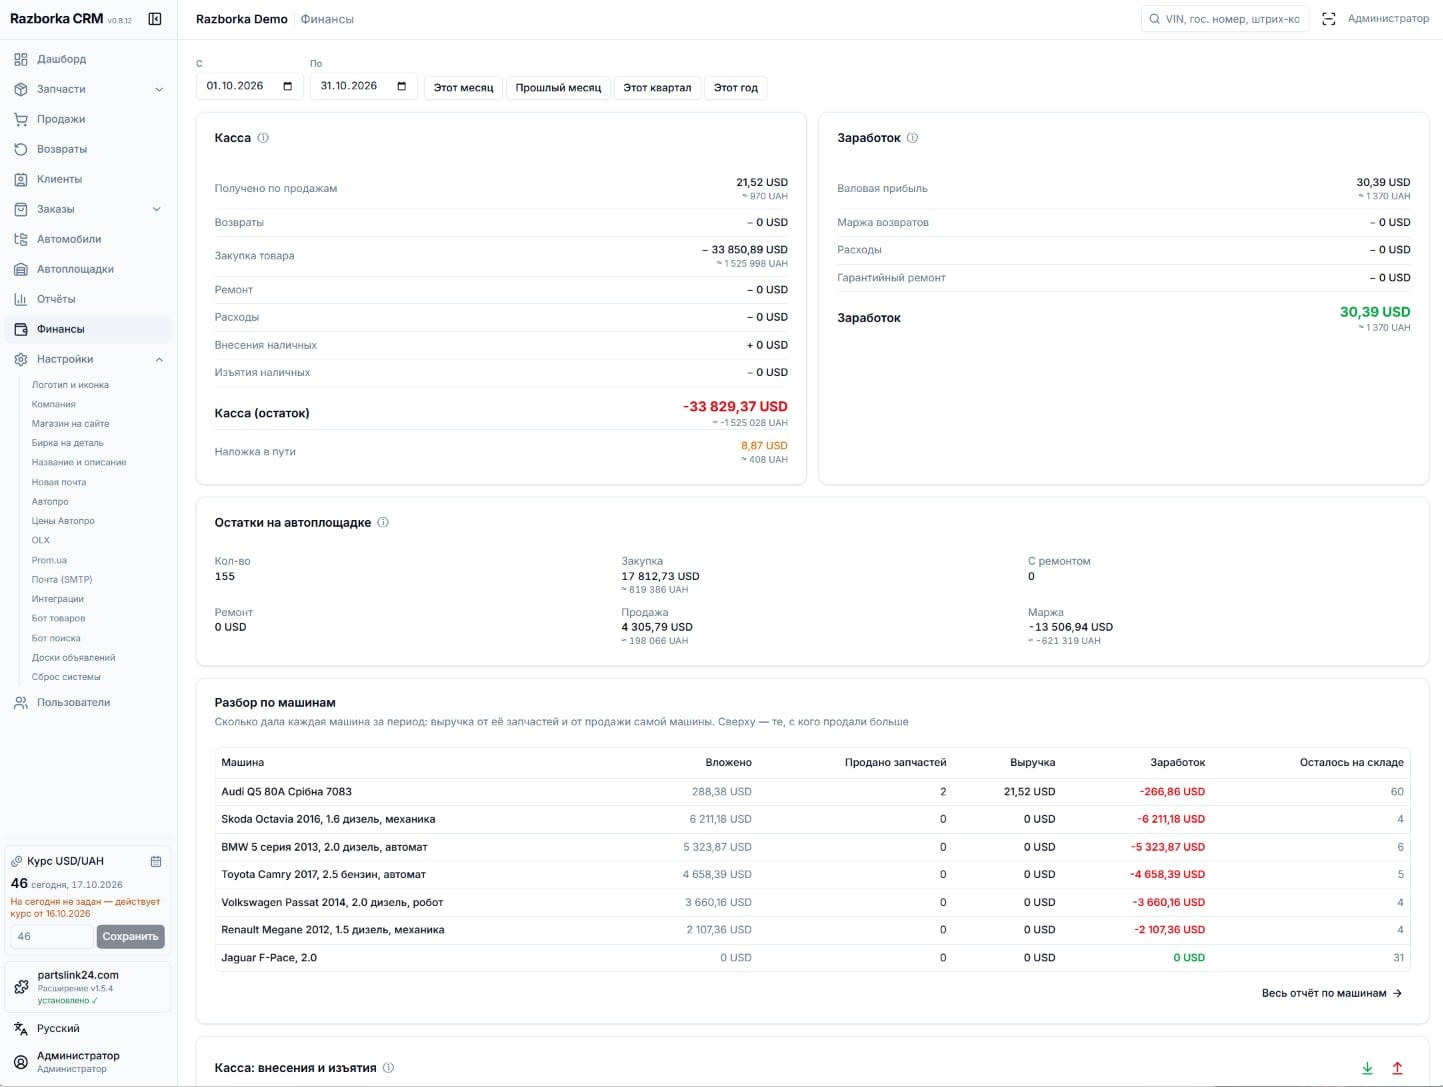Open Дашборд from sidebar

coord(88,59)
